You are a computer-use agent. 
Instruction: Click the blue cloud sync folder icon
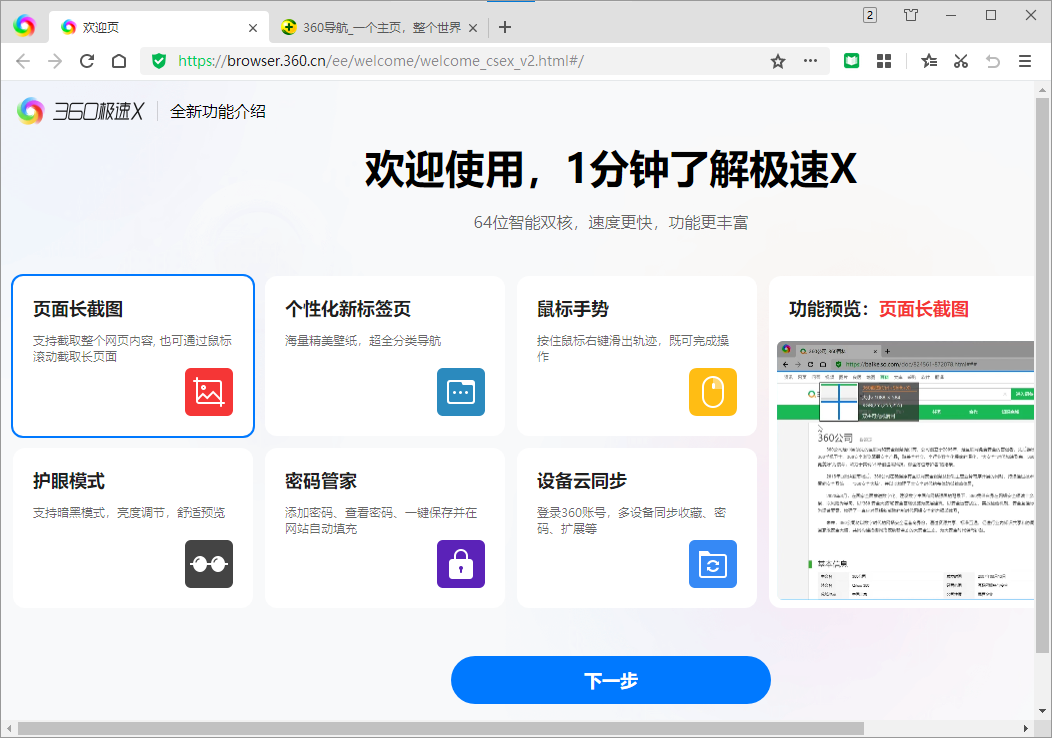click(713, 564)
